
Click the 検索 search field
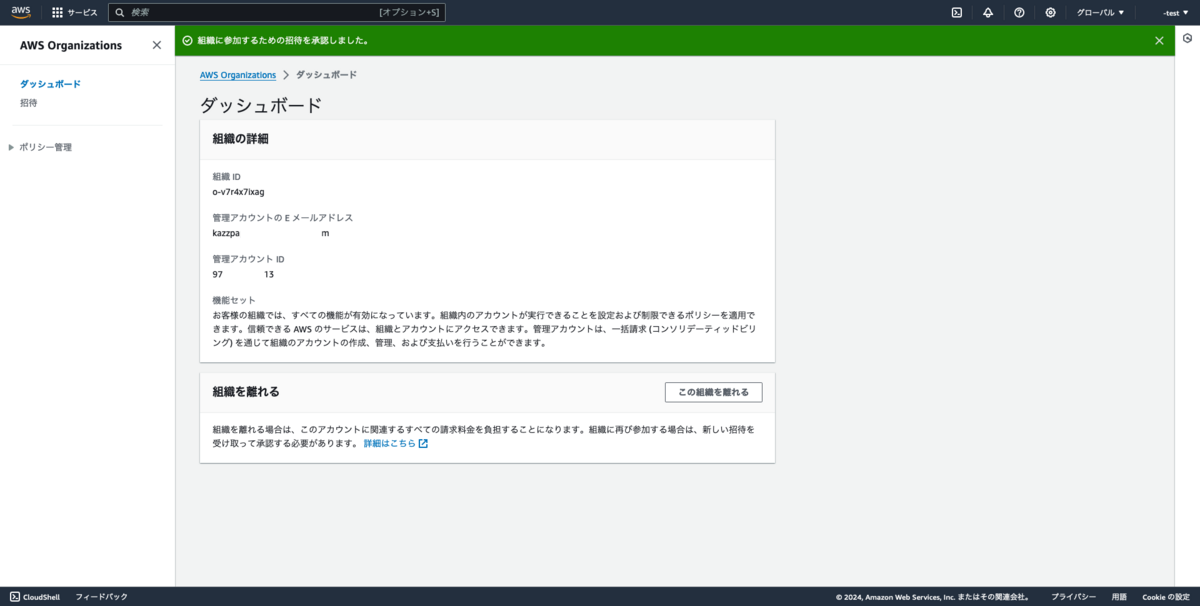(276, 12)
